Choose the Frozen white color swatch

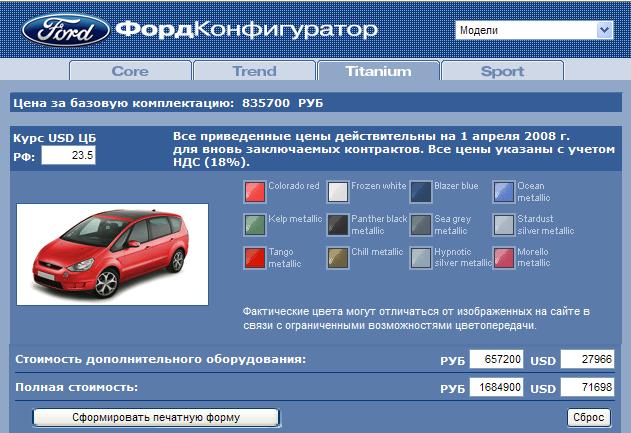(338, 192)
